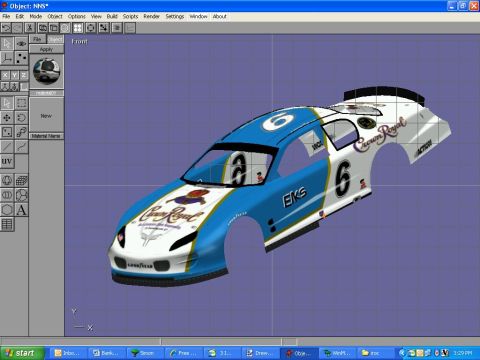
Task: Select the uniform scale tool
Action: (21, 132)
